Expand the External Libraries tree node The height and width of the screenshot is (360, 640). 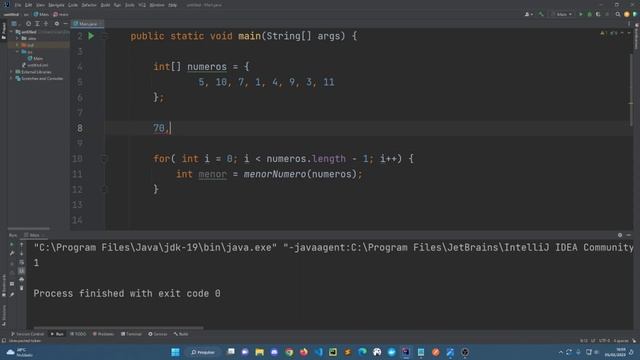[x=11, y=72]
